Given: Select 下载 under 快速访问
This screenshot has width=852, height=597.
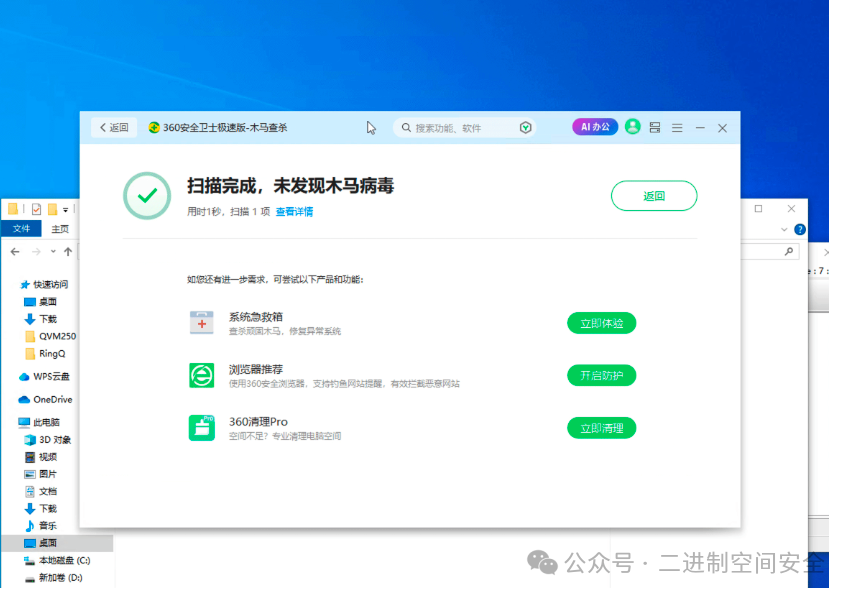Looking at the screenshot, I should [41, 319].
